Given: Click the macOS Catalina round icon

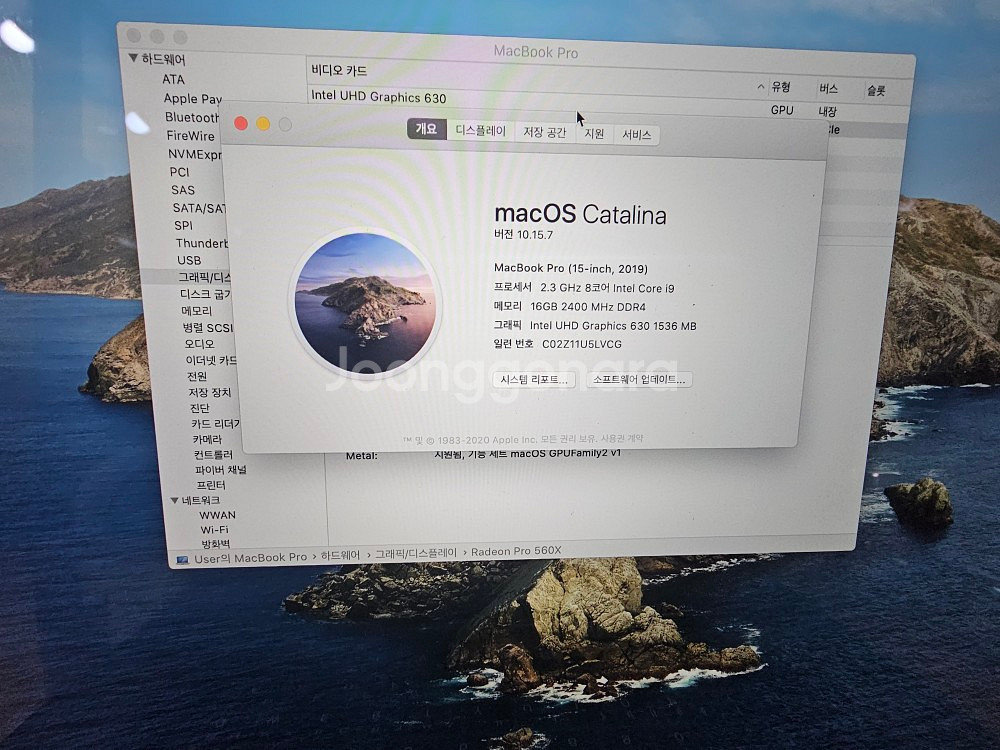Looking at the screenshot, I should pos(365,302).
